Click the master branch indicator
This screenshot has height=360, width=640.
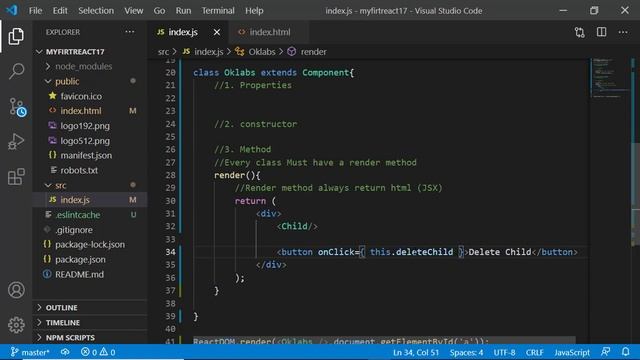[x=30, y=352]
